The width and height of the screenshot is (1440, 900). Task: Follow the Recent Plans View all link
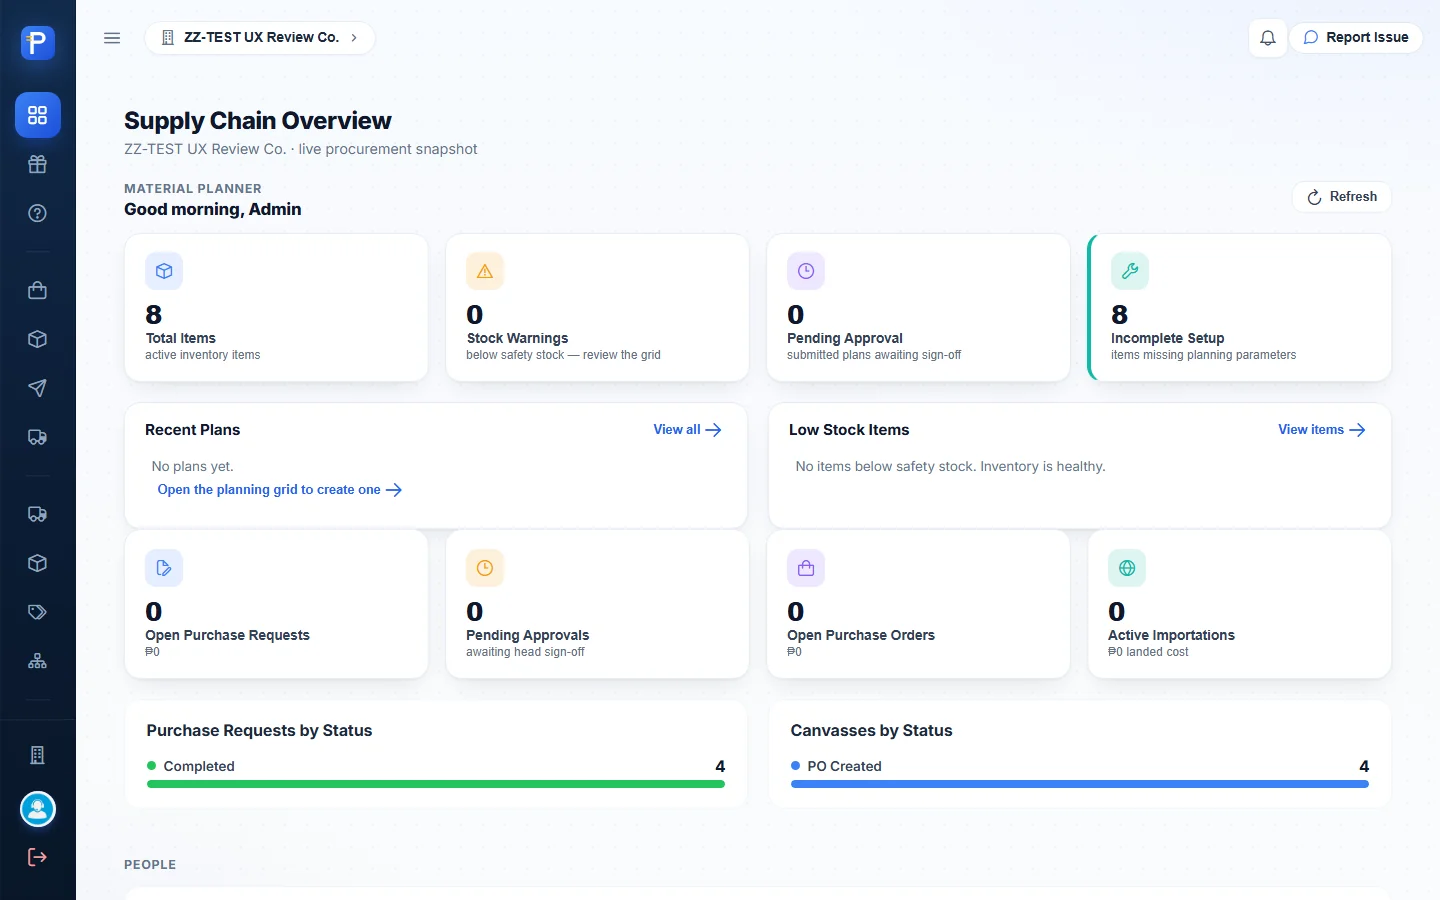pos(687,430)
